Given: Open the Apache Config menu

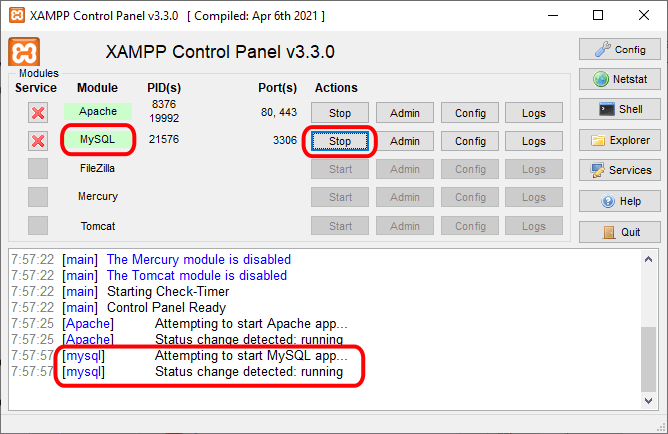Looking at the screenshot, I should [470, 113].
